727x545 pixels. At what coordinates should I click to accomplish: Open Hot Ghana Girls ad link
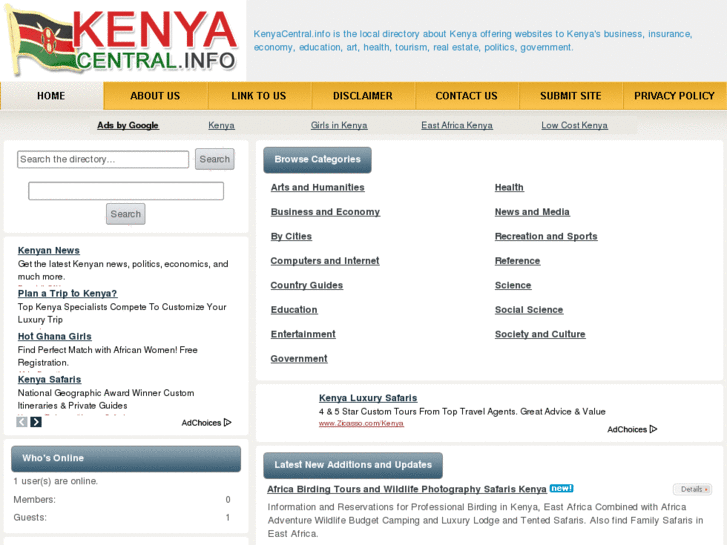(x=55, y=336)
